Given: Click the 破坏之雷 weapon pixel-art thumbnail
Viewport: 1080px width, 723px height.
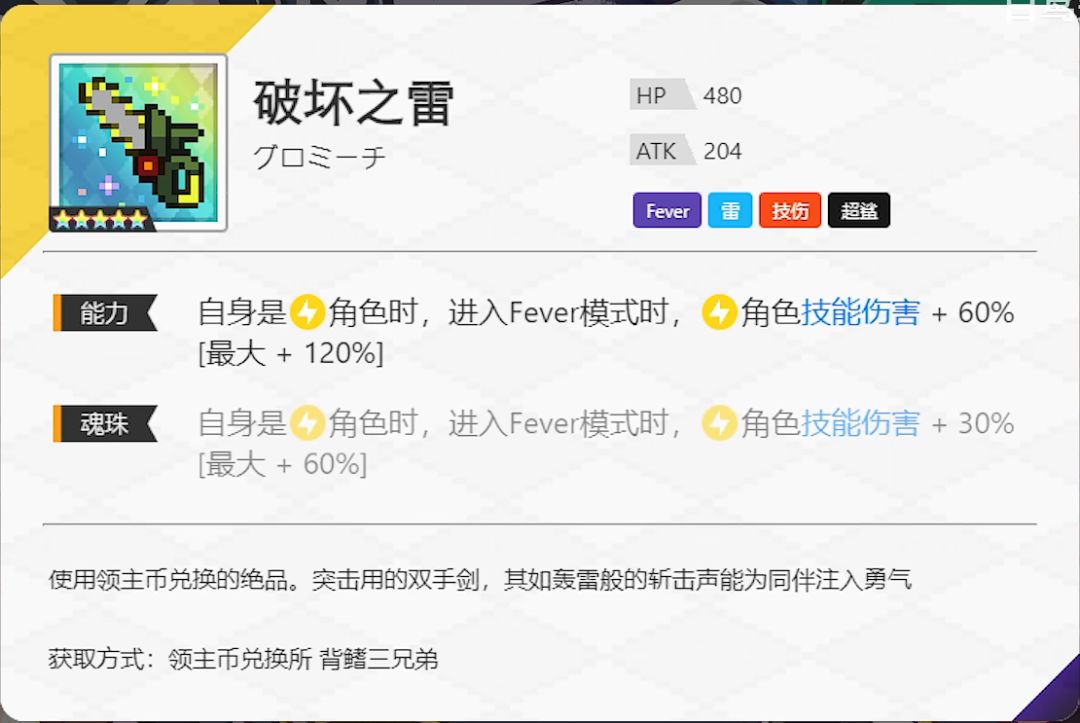Looking at the screenshot, I should point(138,143).
